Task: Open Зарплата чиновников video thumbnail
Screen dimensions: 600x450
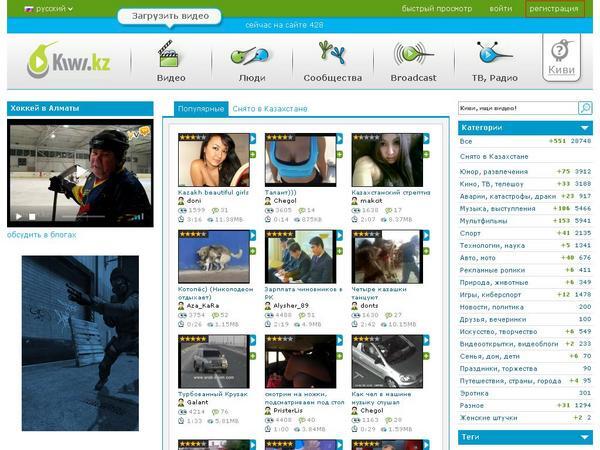Action: click(301, 257)
